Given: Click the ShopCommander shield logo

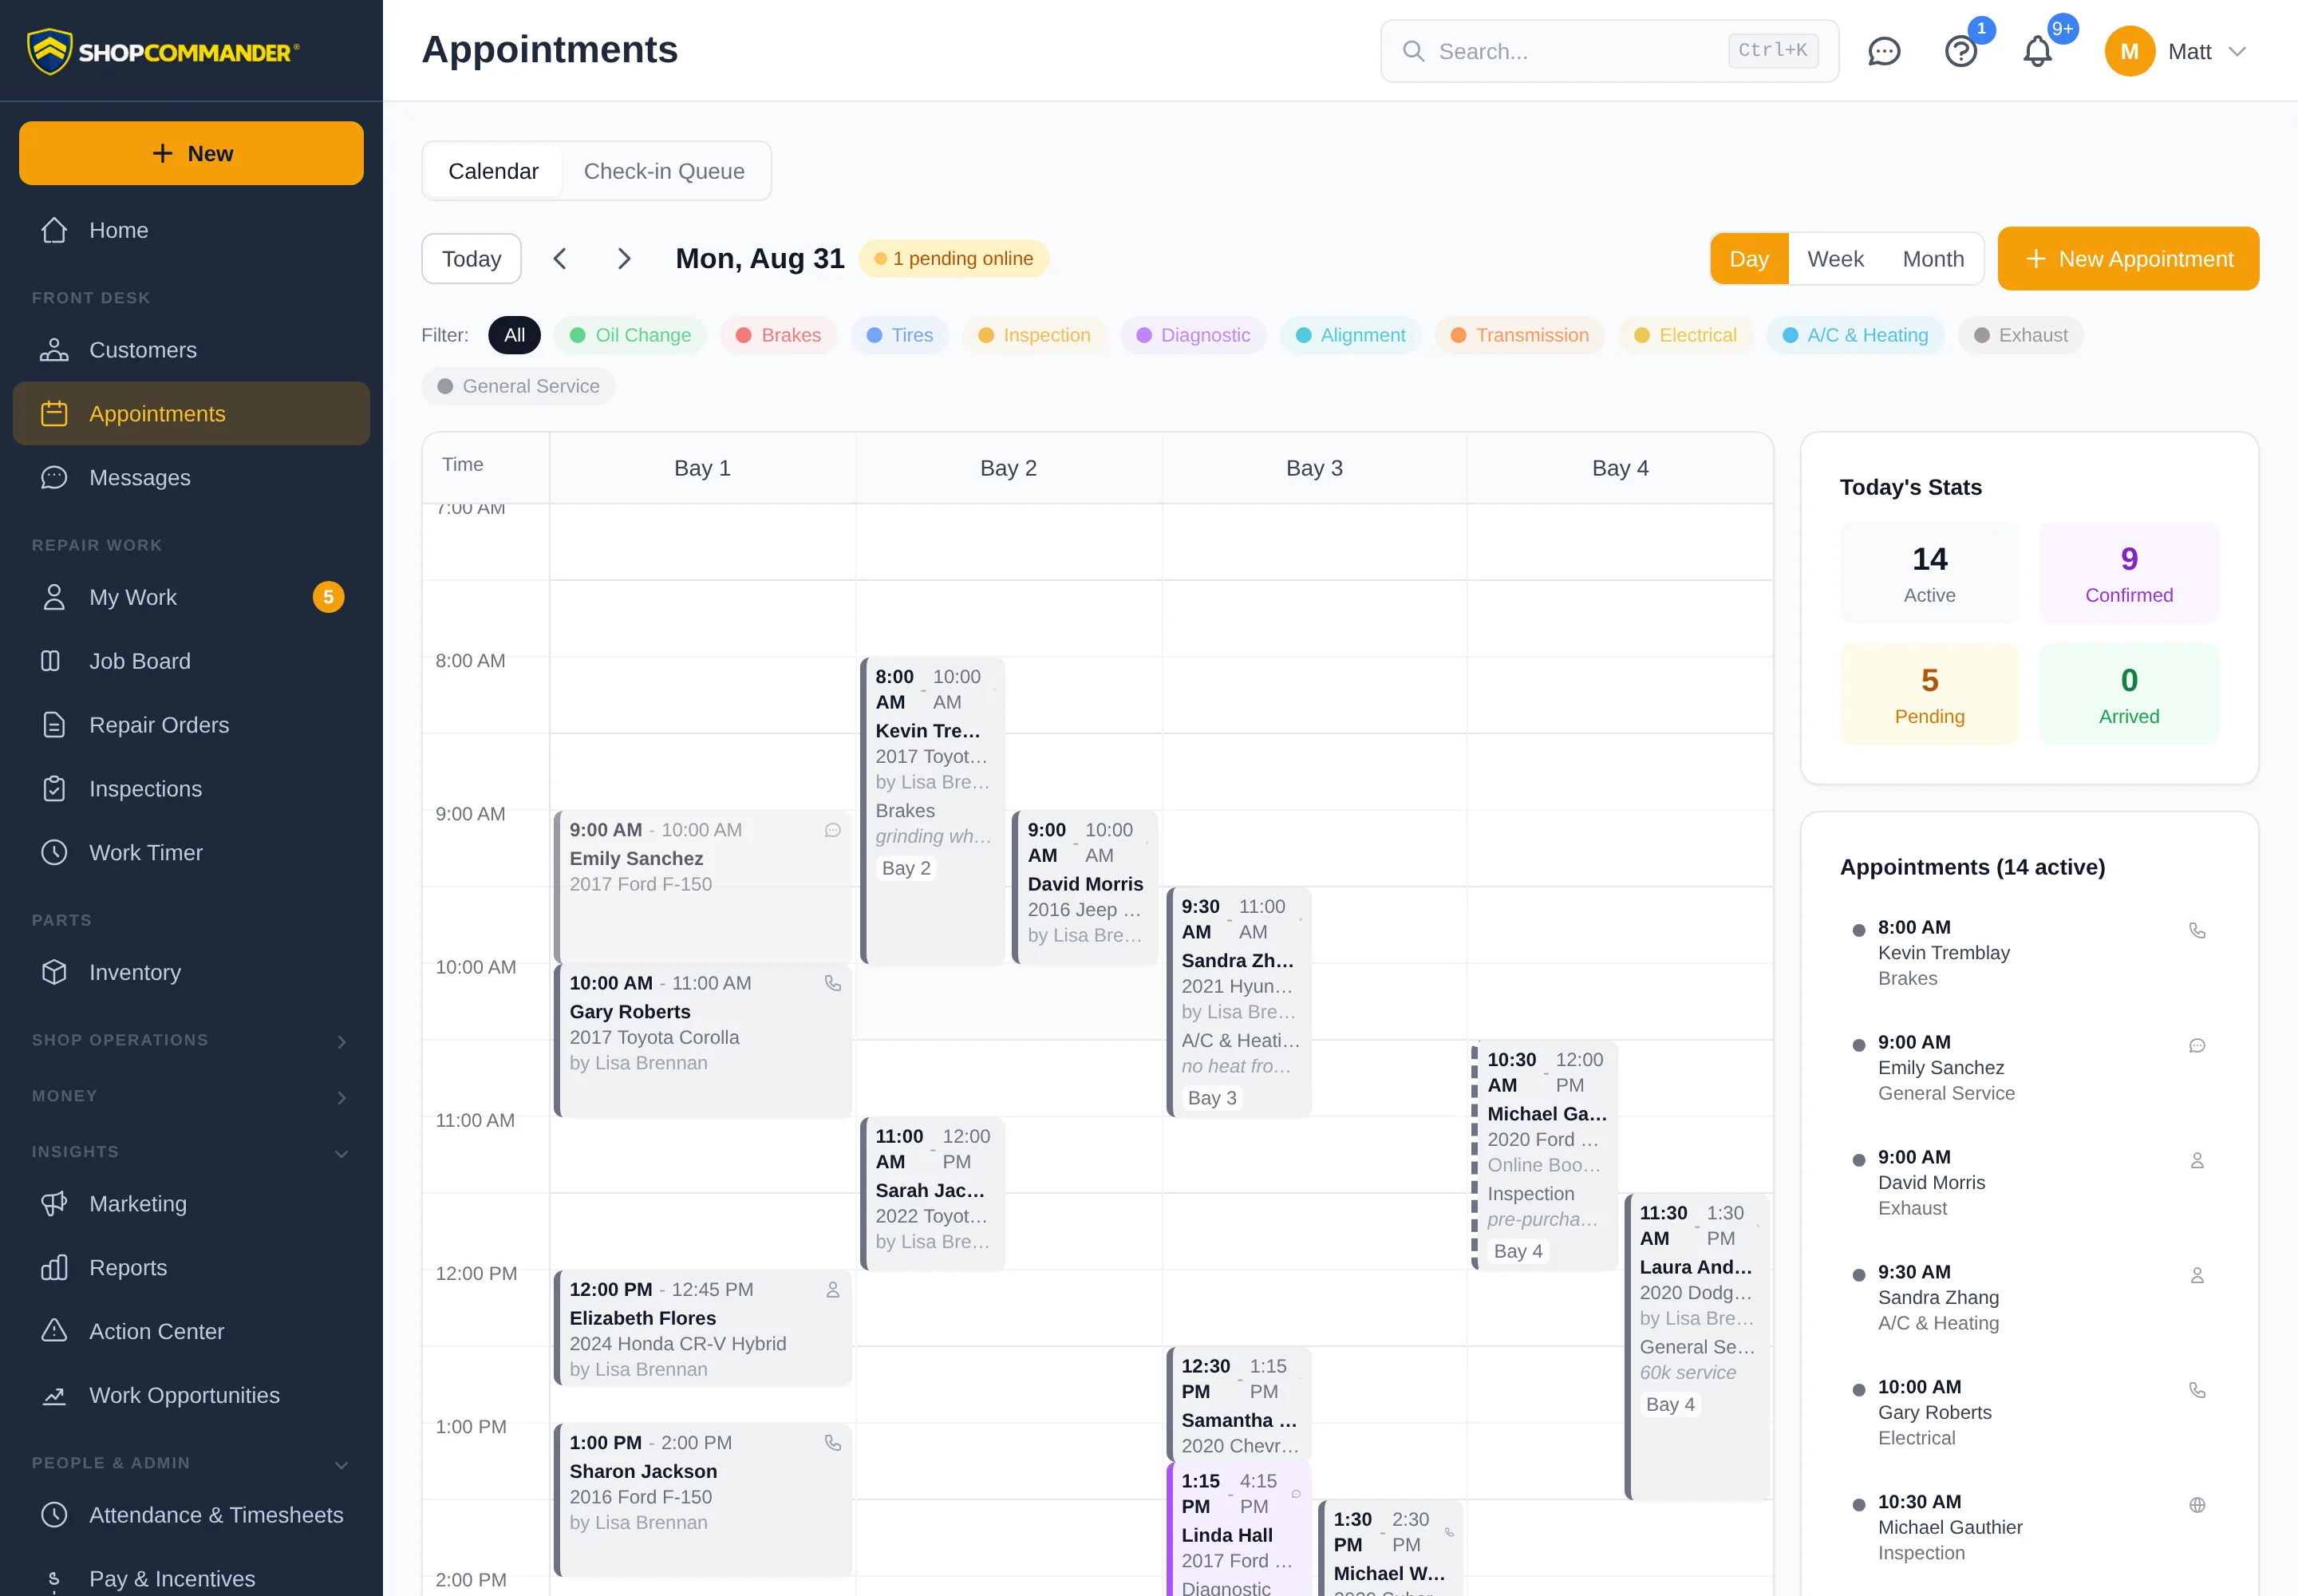Looking at the screenshot, I should (49, 51).
